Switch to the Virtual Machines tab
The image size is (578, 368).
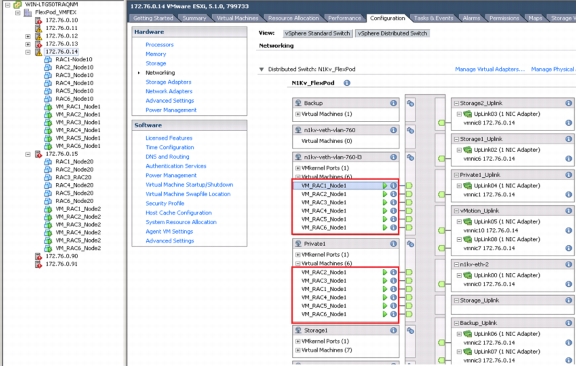tap(237, 18)
